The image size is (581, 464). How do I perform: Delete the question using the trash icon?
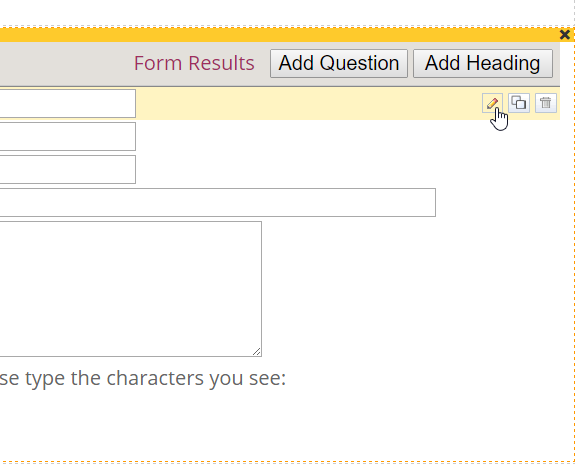(545, 103)
